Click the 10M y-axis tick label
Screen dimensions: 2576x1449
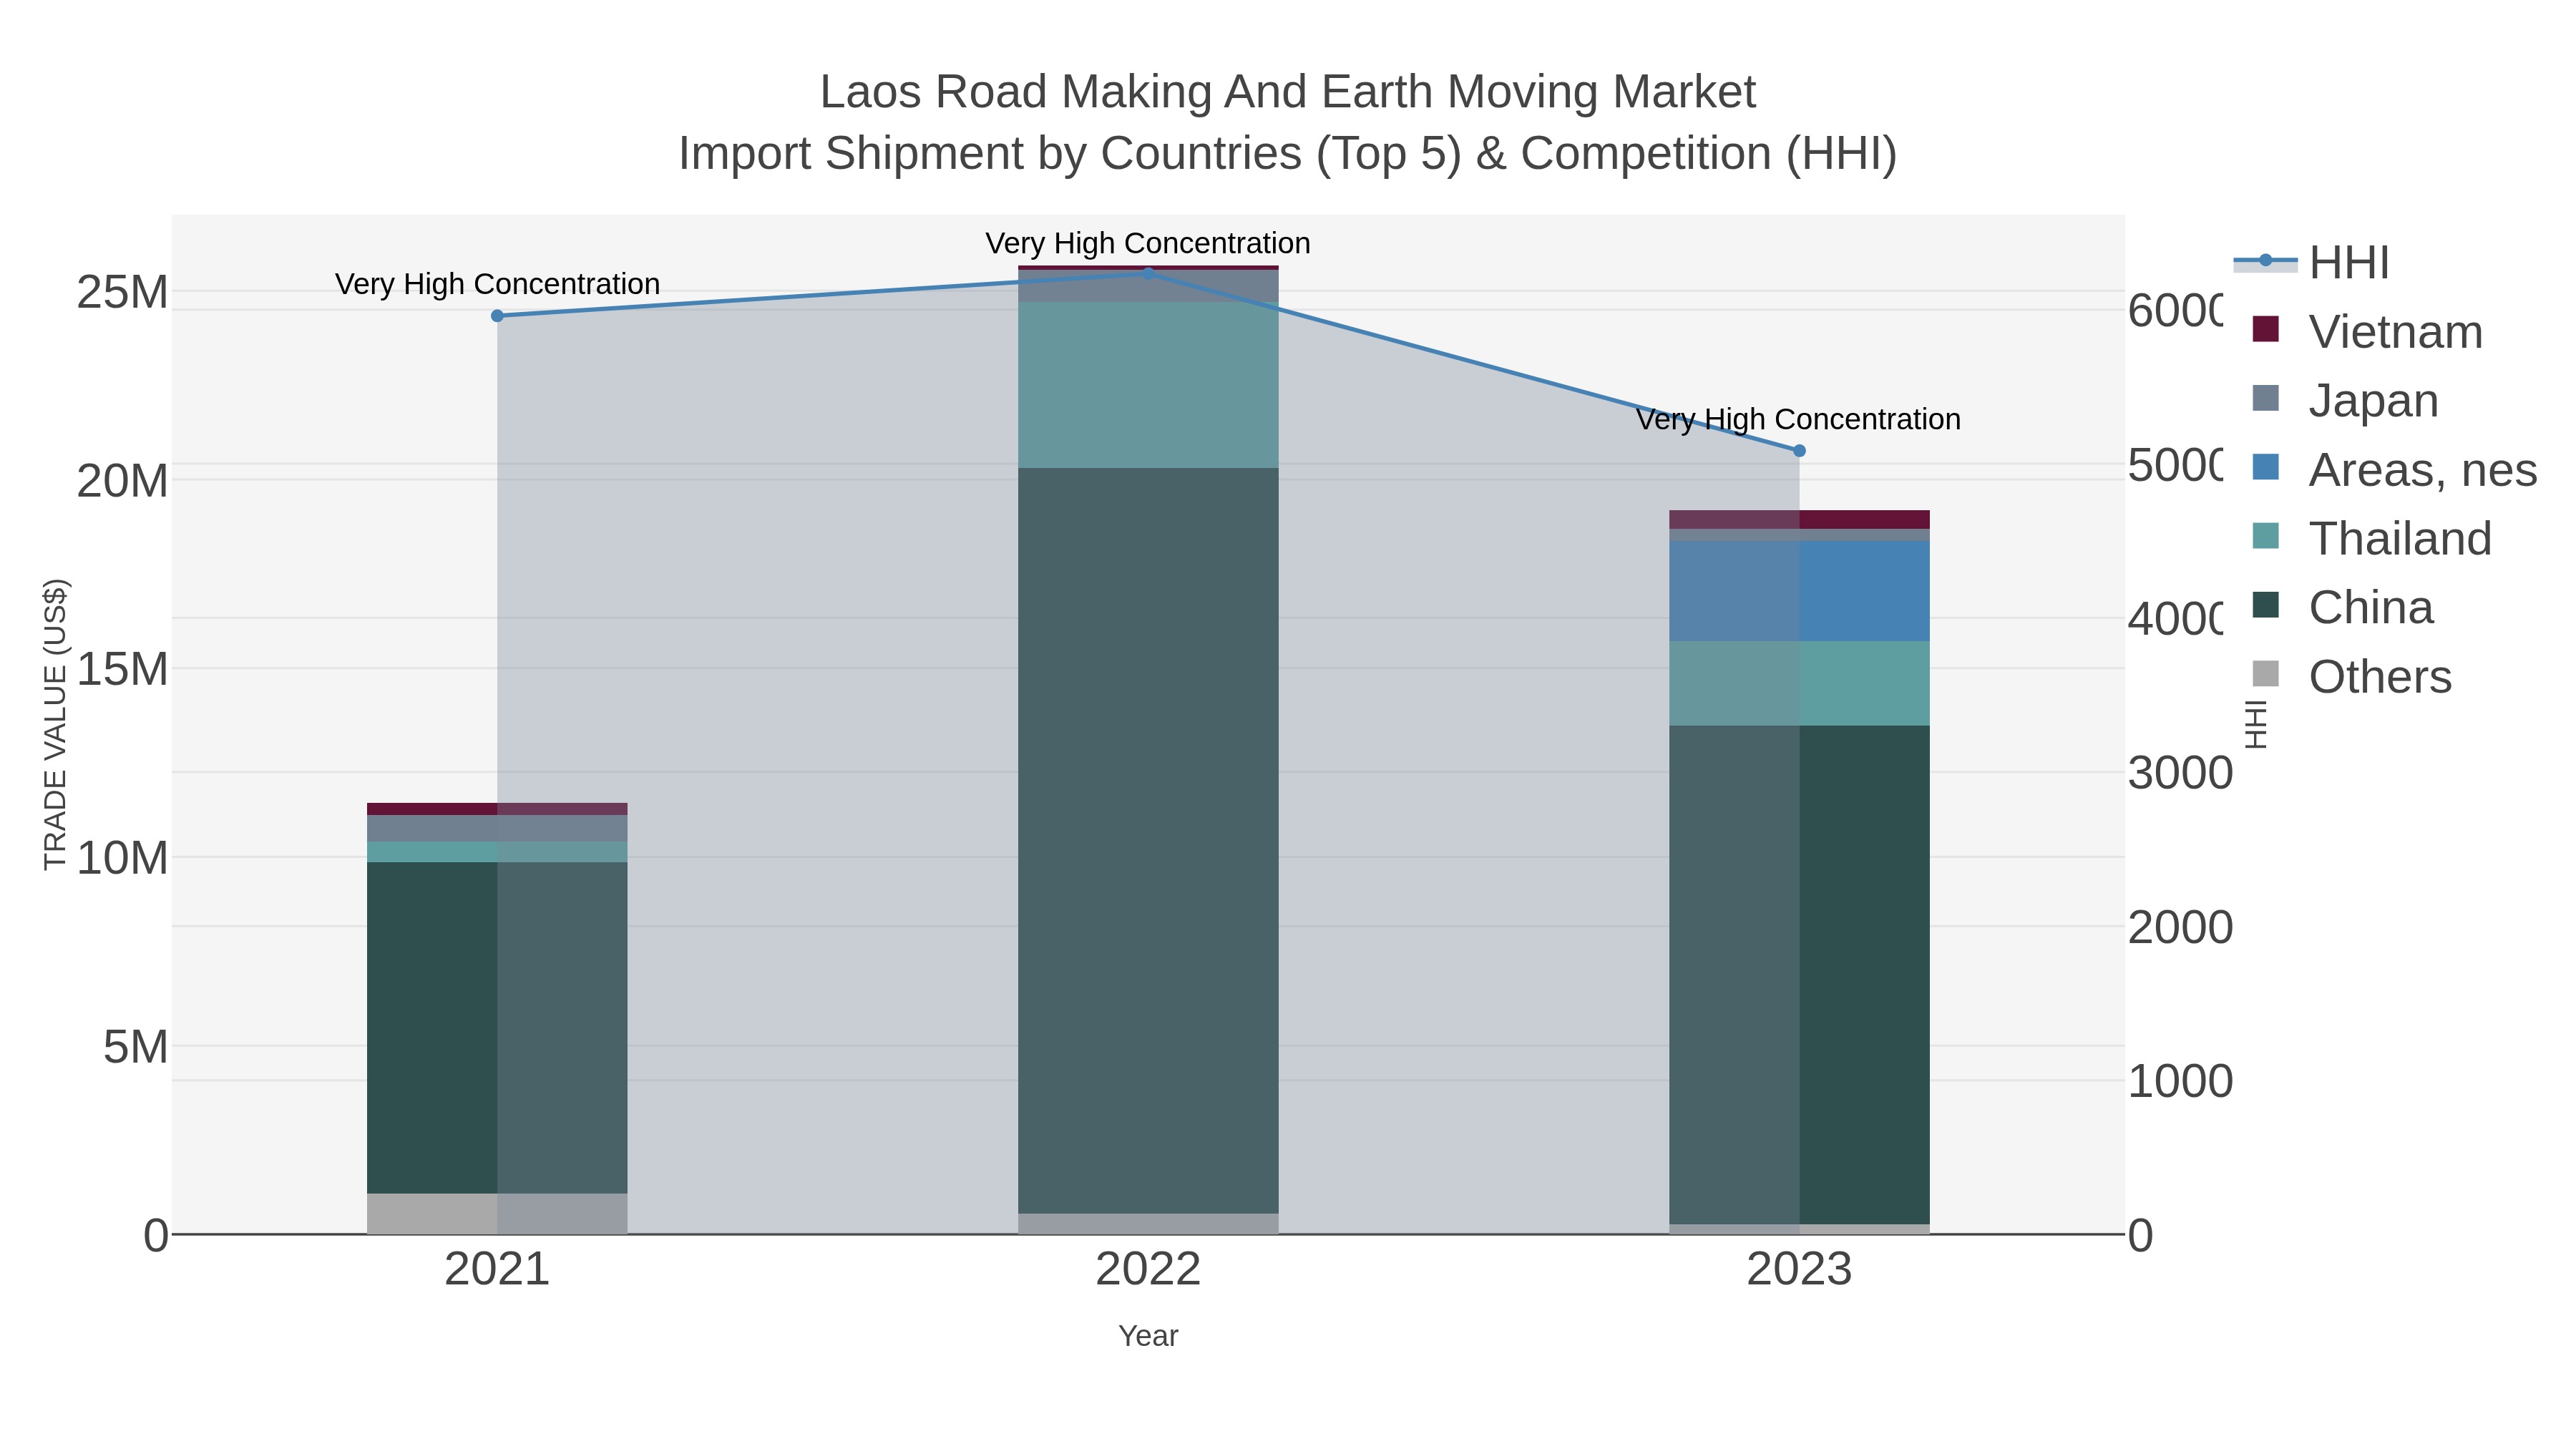[122, 858]
